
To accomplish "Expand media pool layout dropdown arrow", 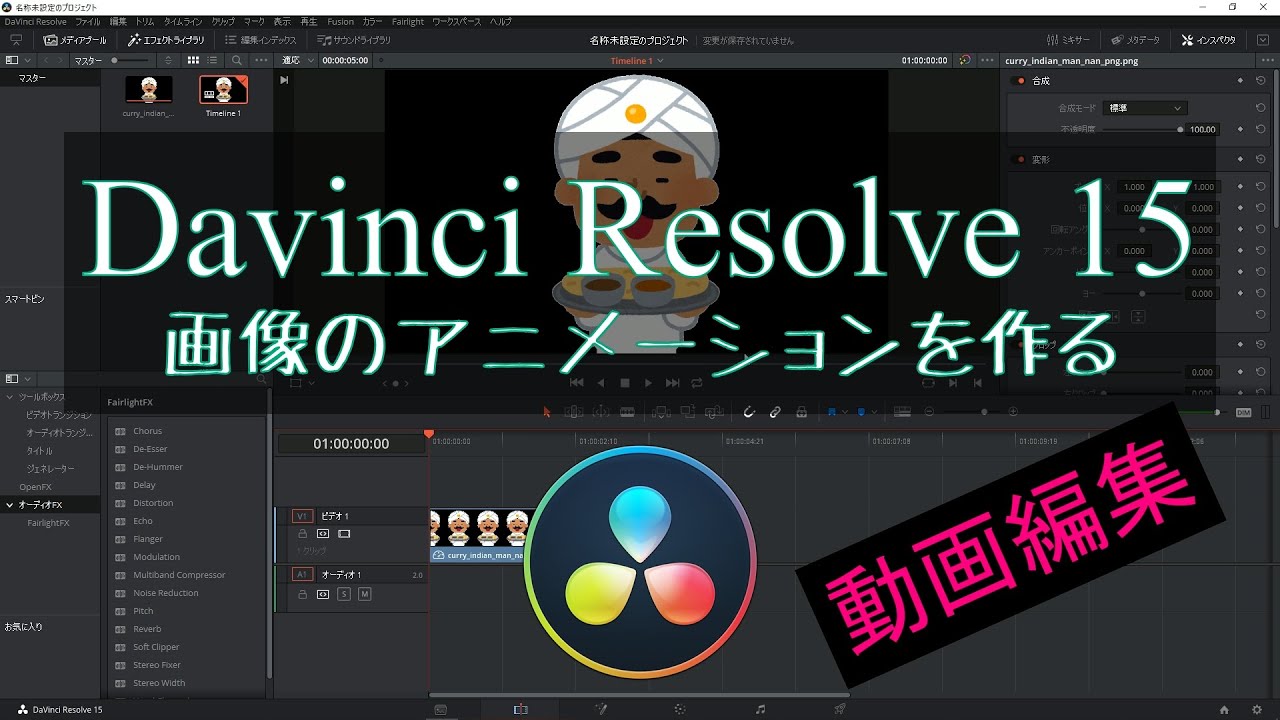I will click(x=27, y=60).
